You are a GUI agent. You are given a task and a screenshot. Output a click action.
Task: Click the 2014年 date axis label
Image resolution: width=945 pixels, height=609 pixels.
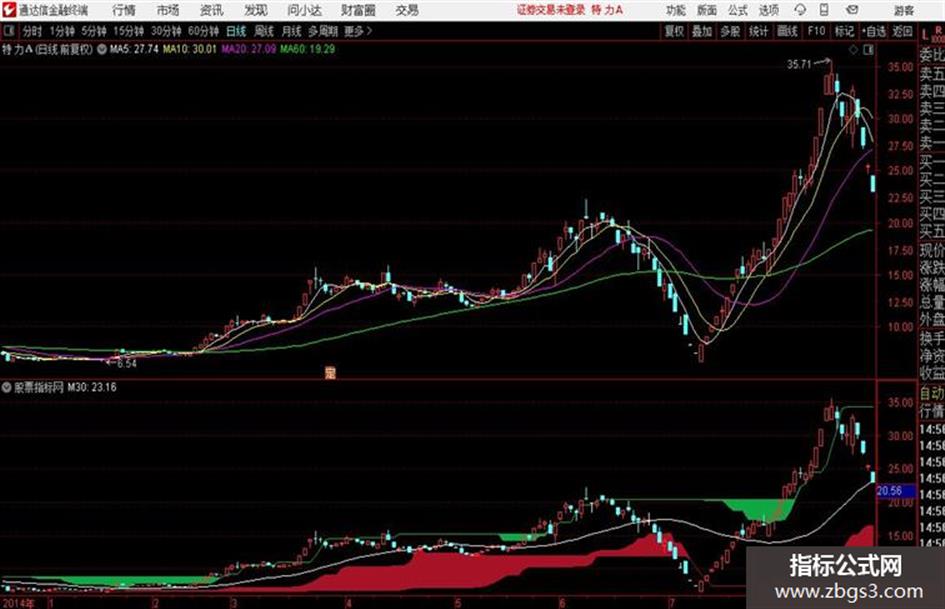(19, 603)
